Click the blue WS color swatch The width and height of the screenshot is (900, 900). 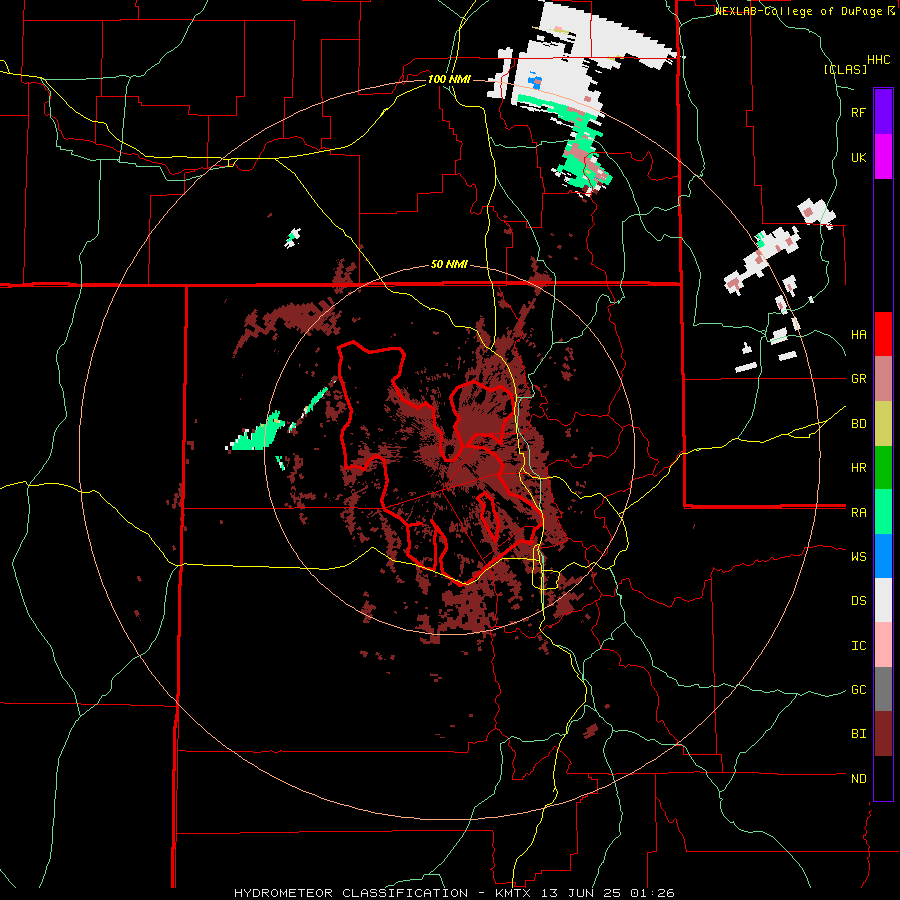(883, 556)
